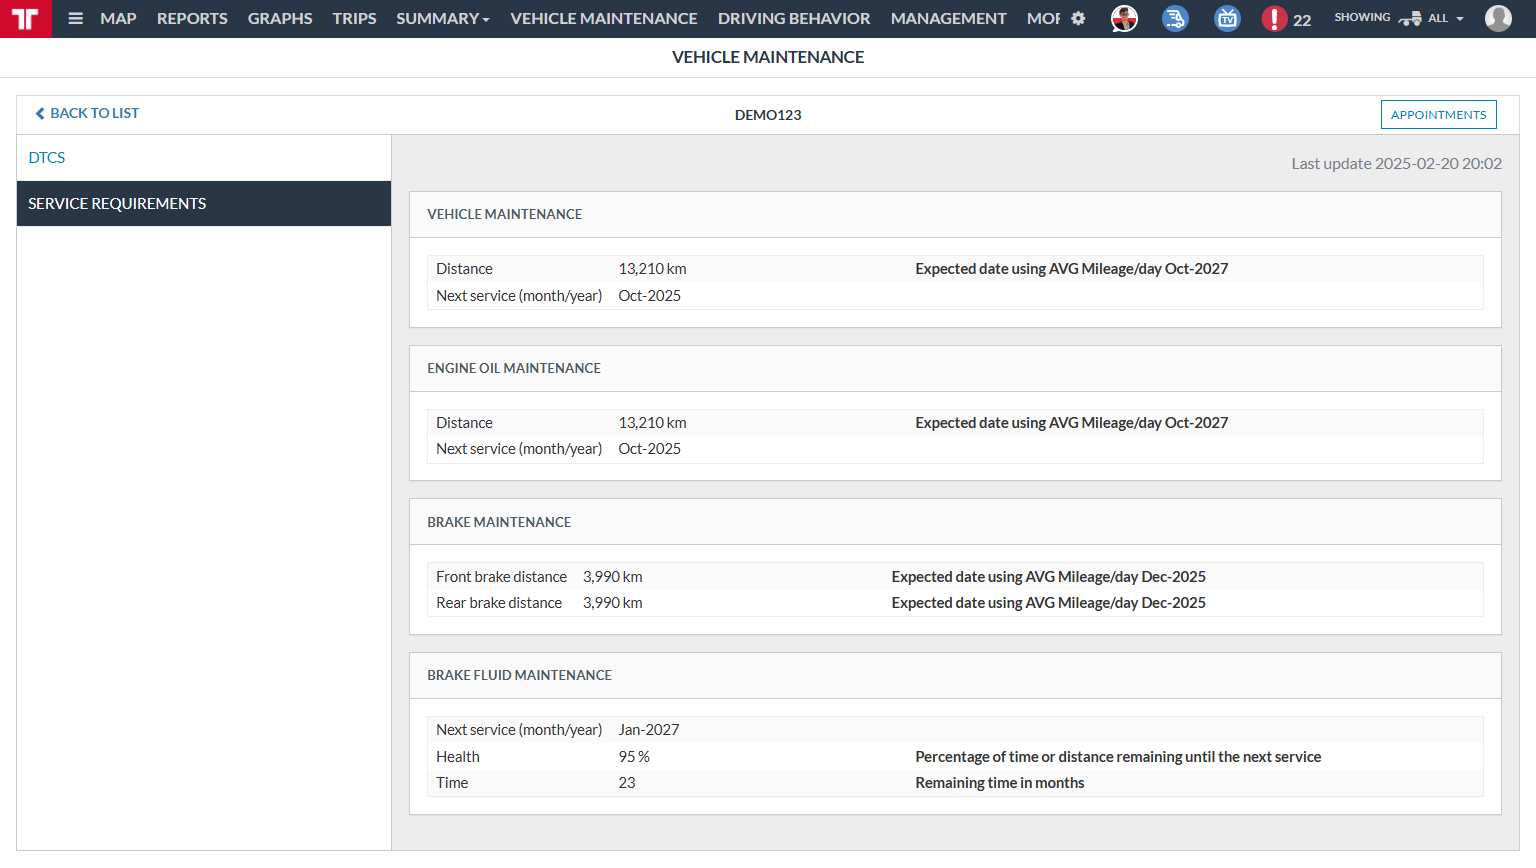Expand the SUMMARY dropdown menu
The width and height of the screenshot is (1536, 868).
(x=442, y=19)
